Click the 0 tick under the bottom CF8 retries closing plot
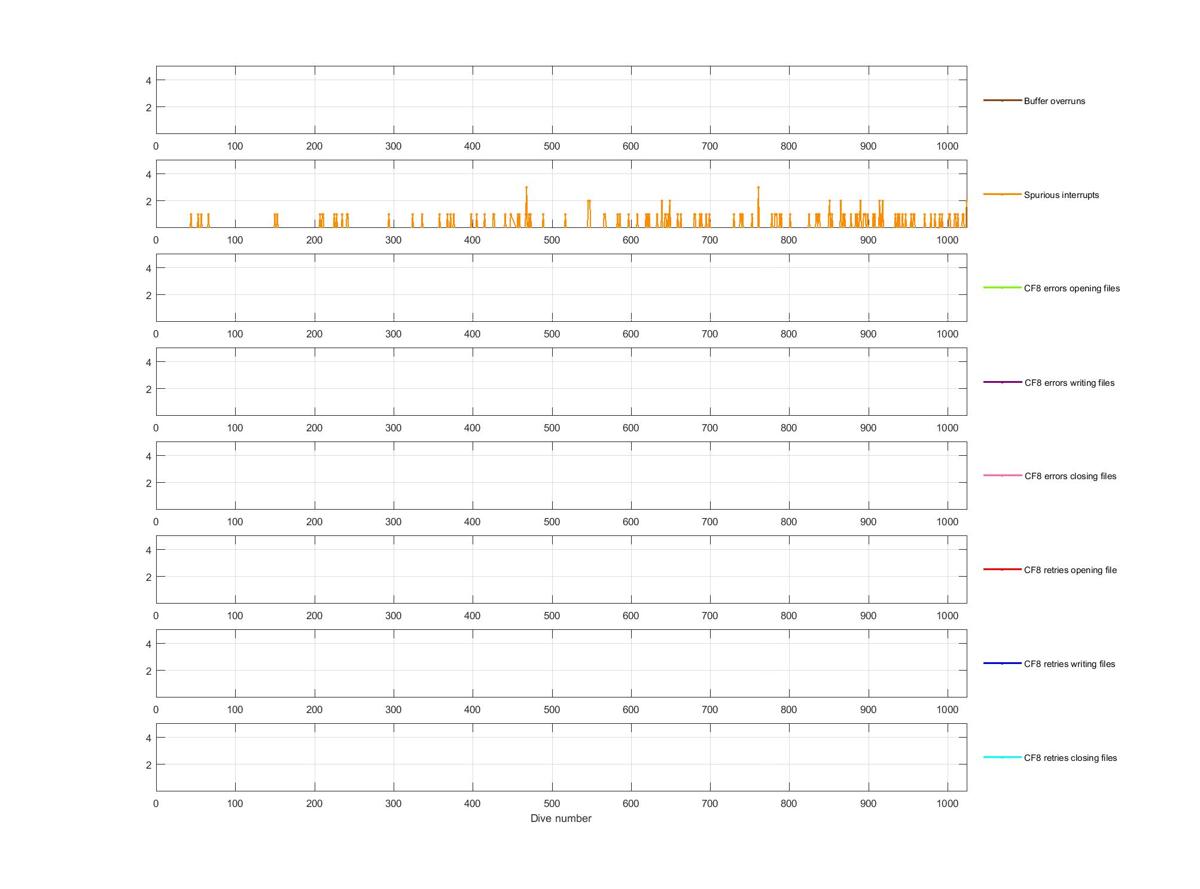Screen dimensions: 1200x889 point(156,803)
